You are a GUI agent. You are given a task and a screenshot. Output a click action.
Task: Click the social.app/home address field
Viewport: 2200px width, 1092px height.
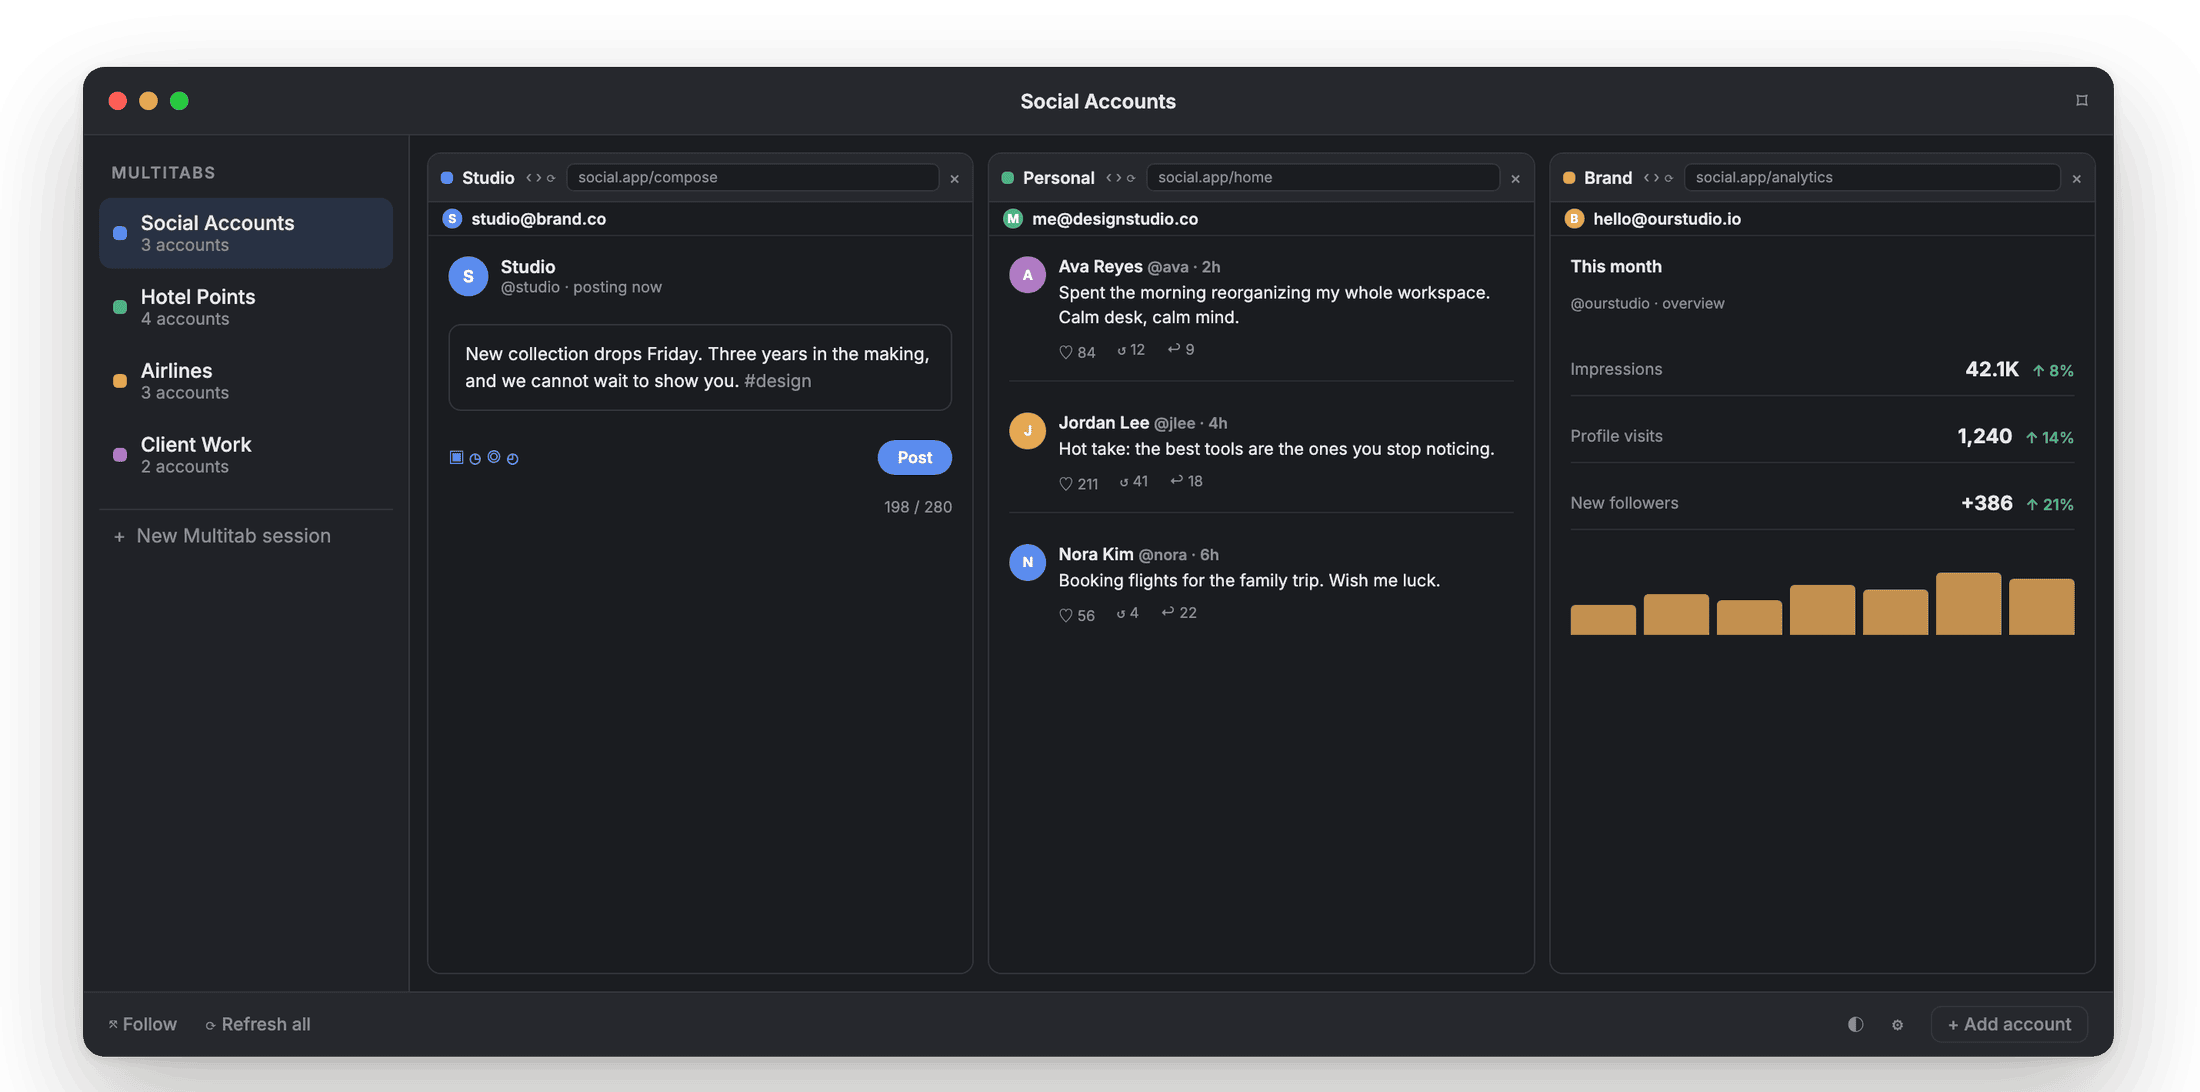(1322, 177)
